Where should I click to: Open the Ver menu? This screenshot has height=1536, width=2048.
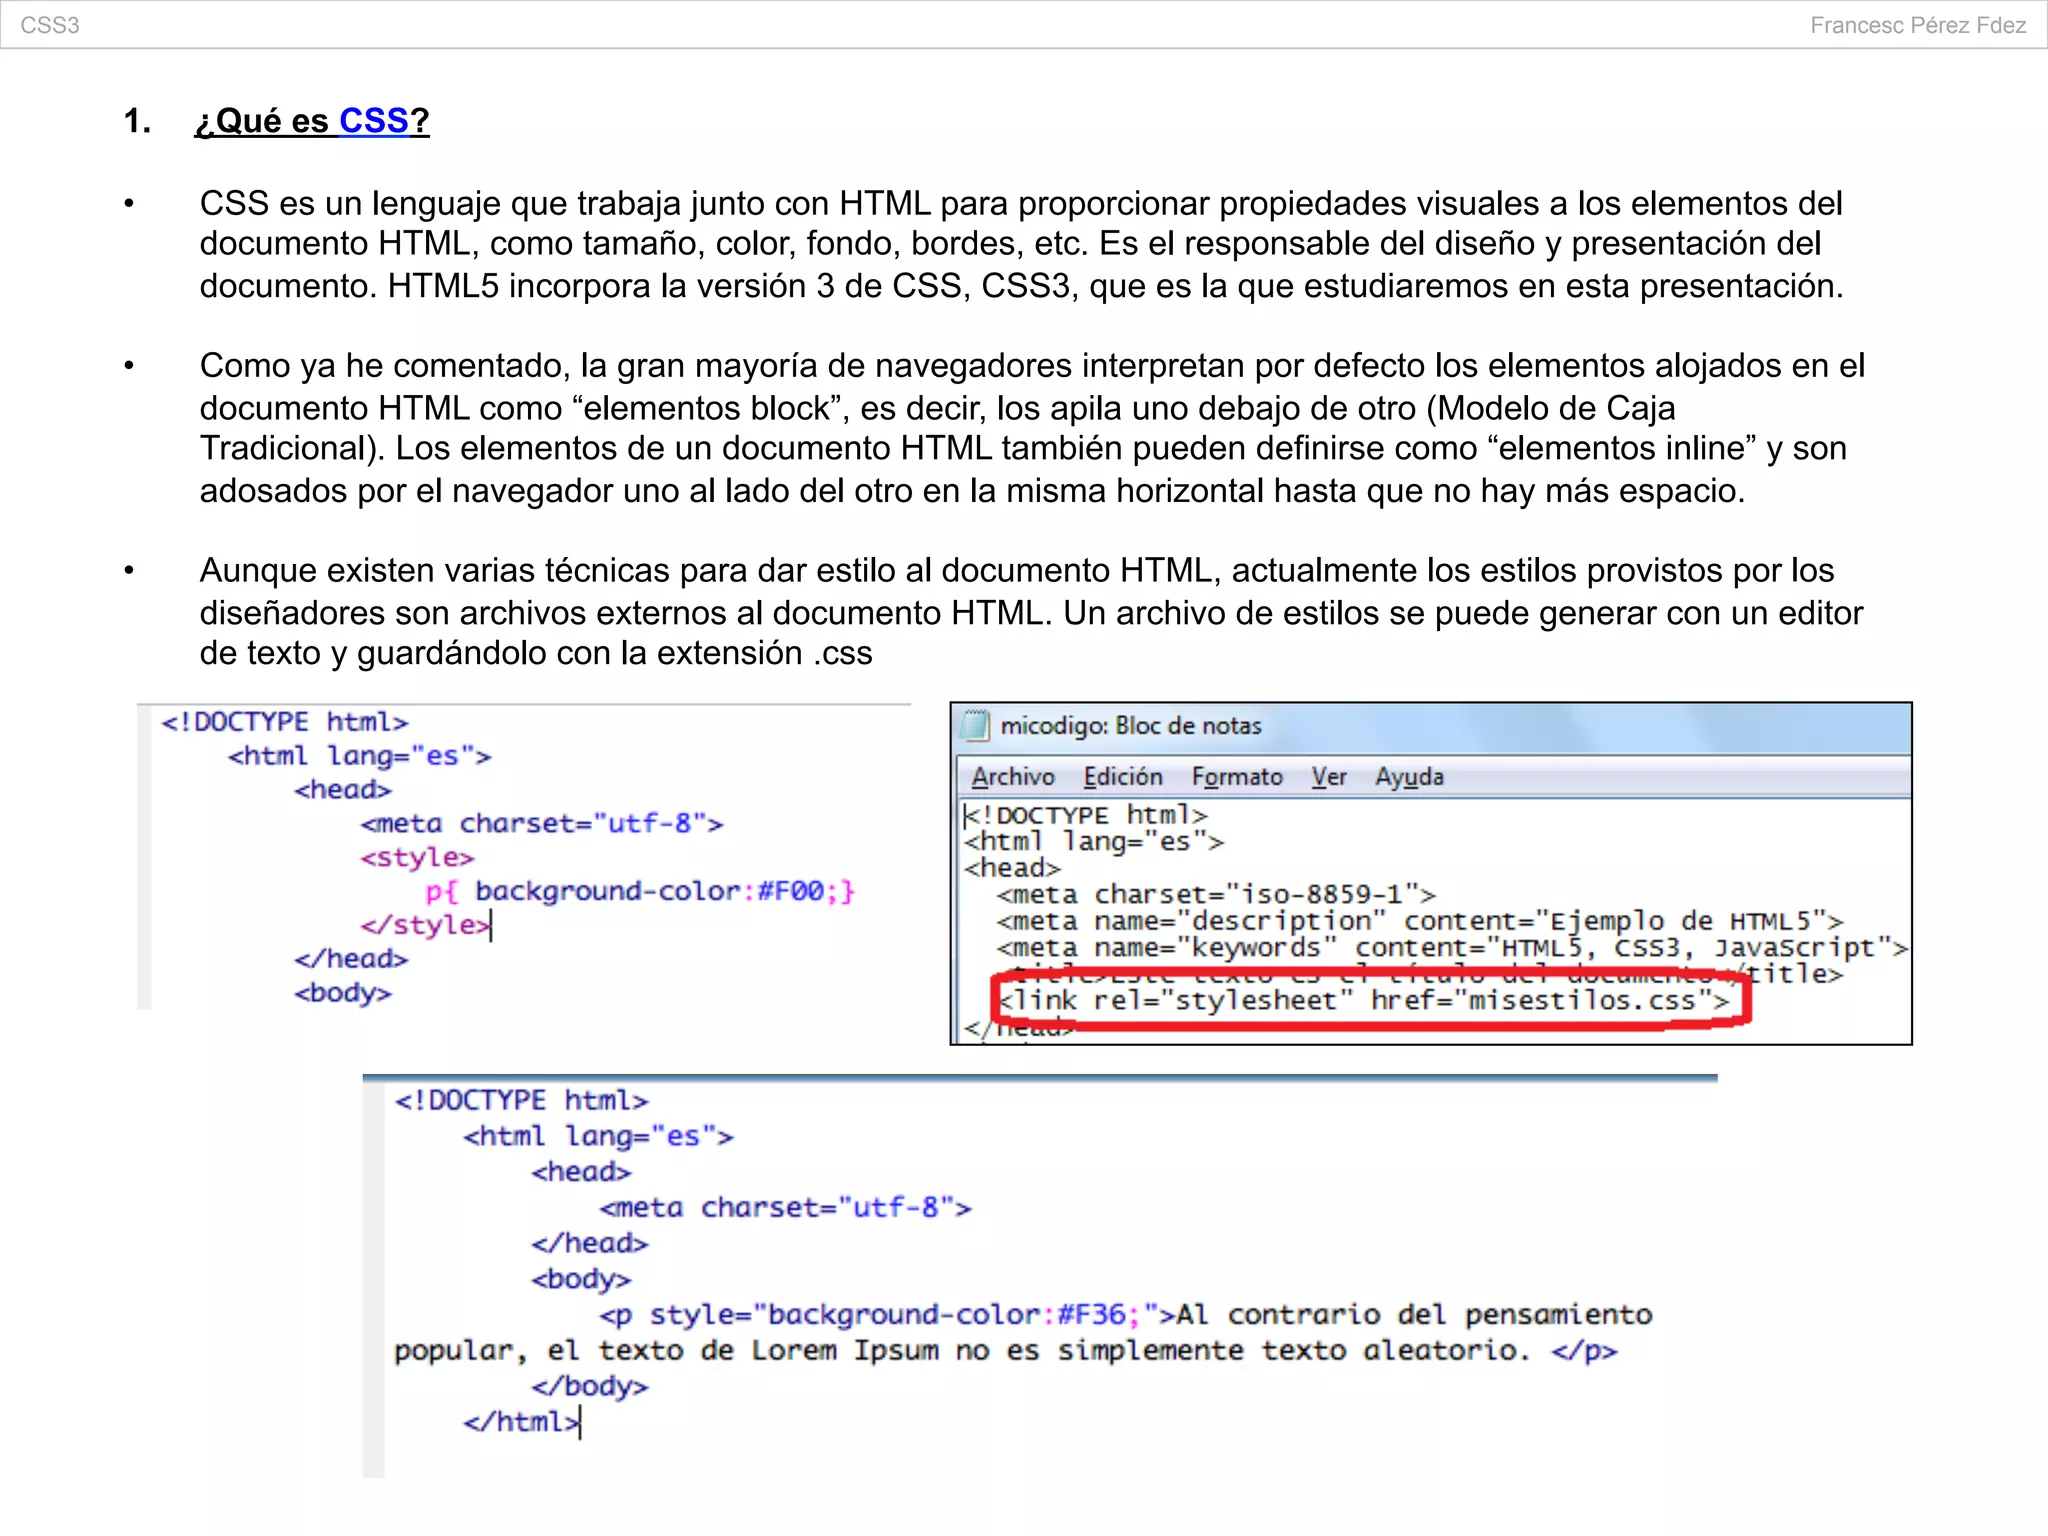1328,777
